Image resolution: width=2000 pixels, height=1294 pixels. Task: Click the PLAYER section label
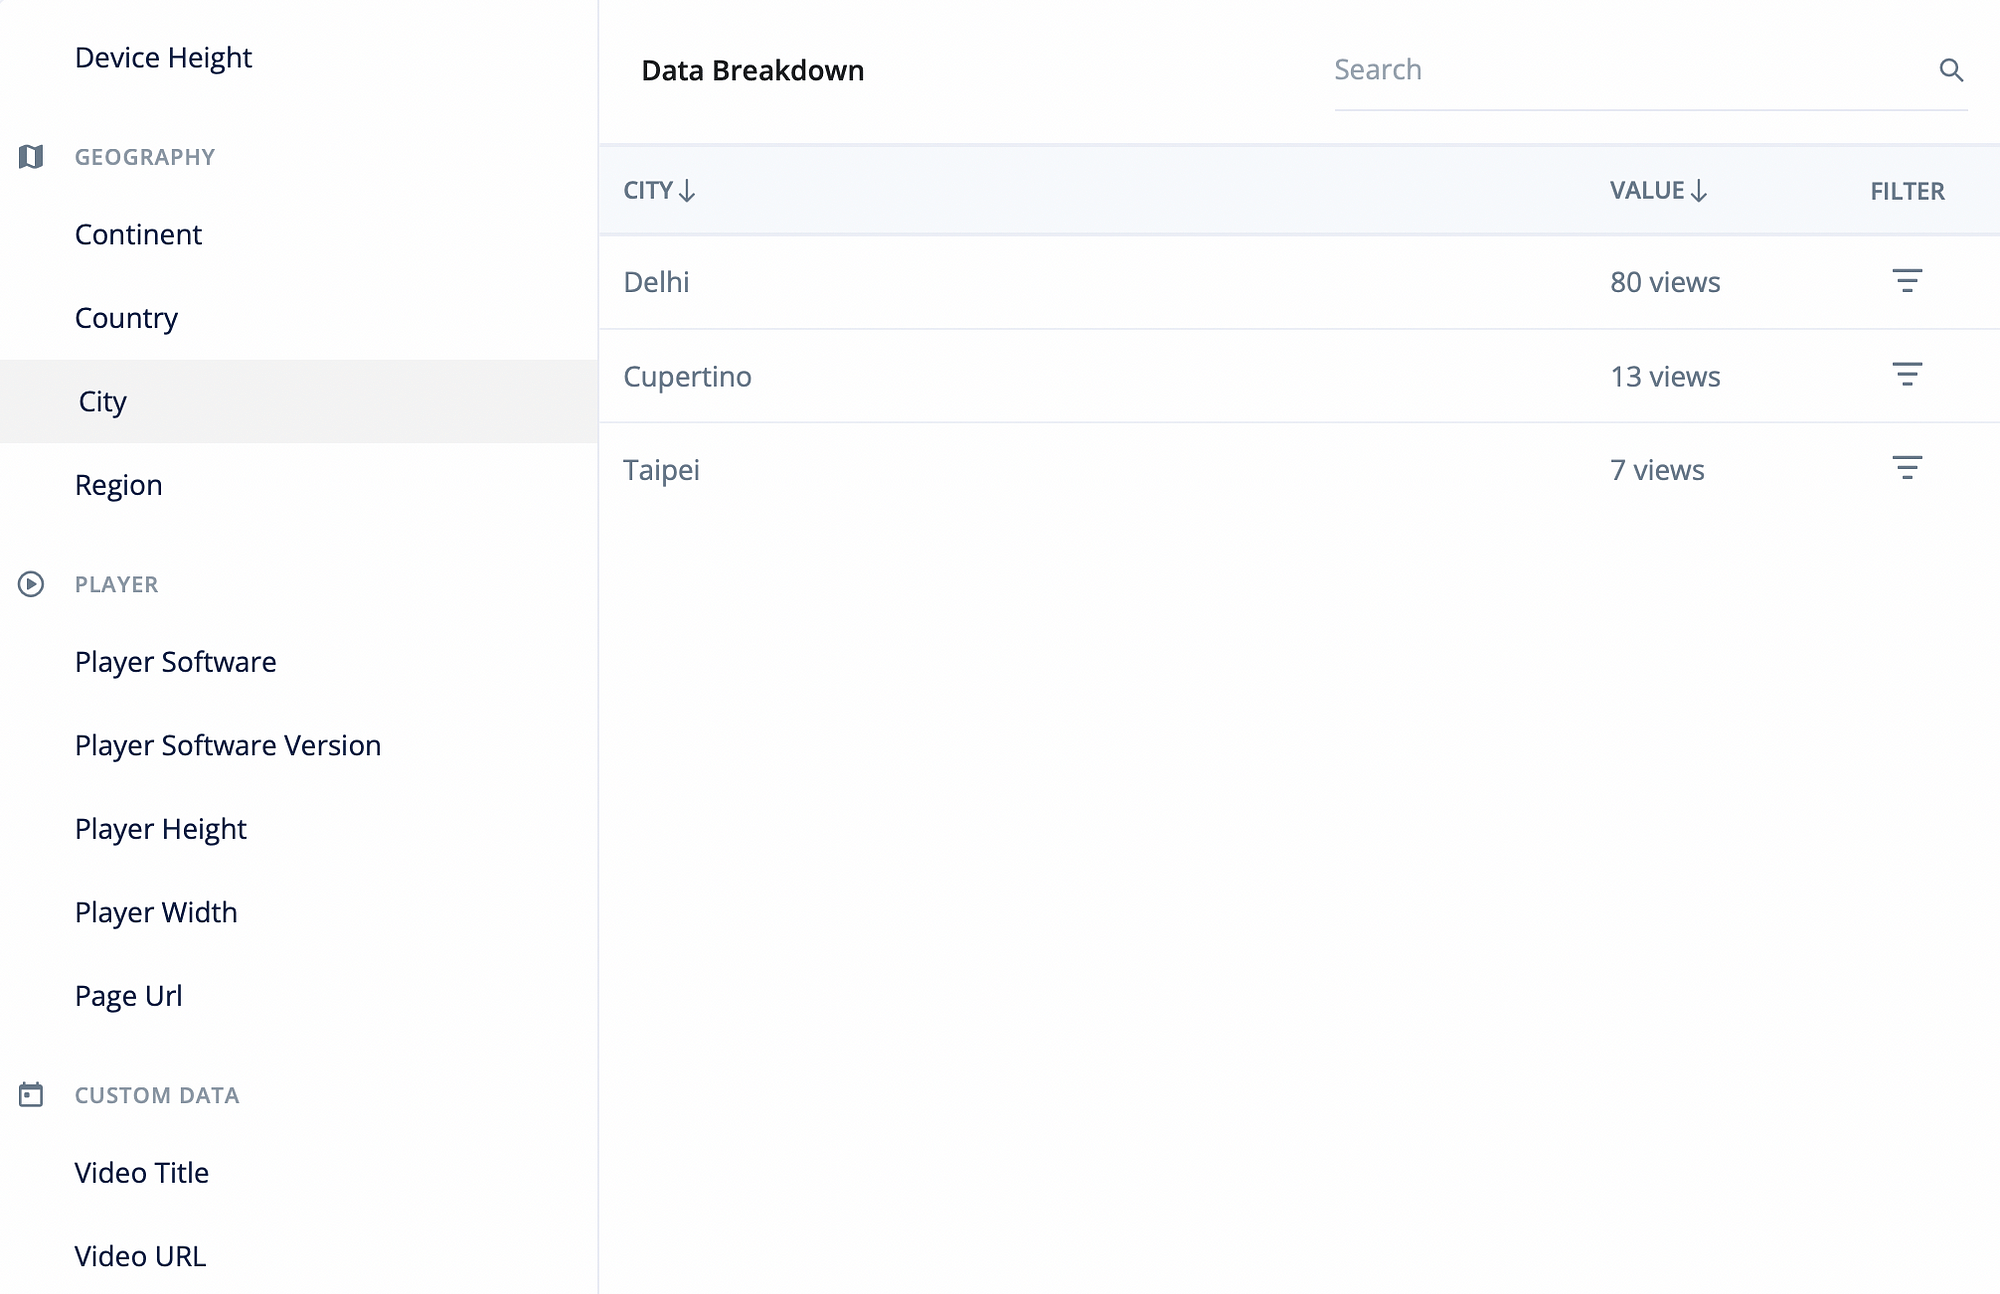click(116, 584)
